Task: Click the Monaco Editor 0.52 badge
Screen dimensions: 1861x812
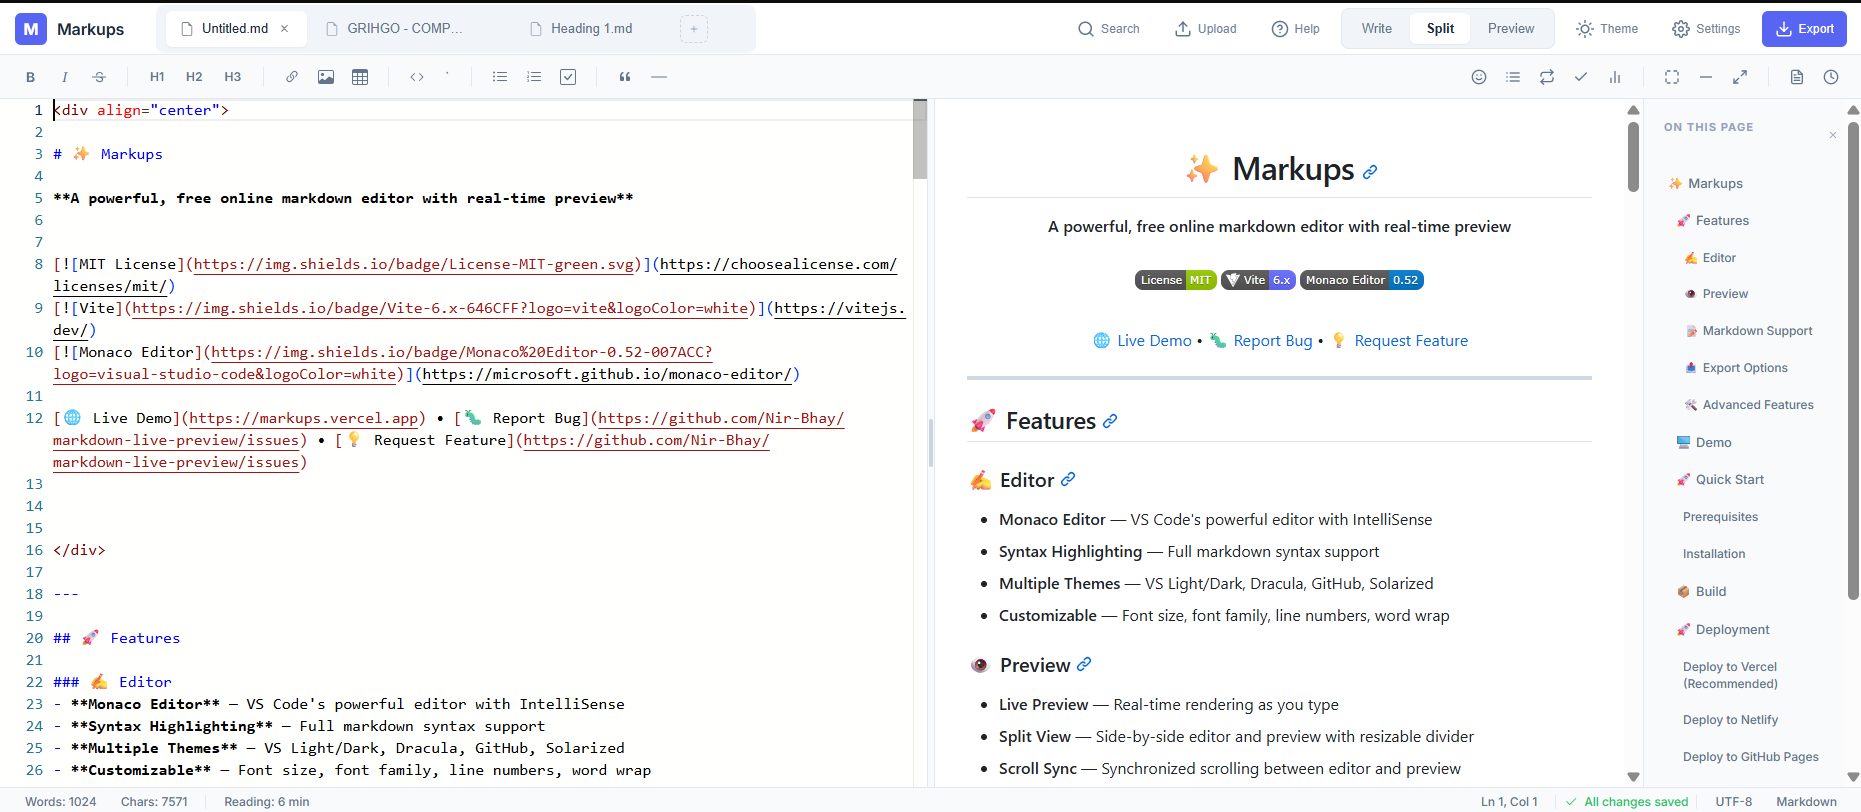Action: coord(1362,280)
